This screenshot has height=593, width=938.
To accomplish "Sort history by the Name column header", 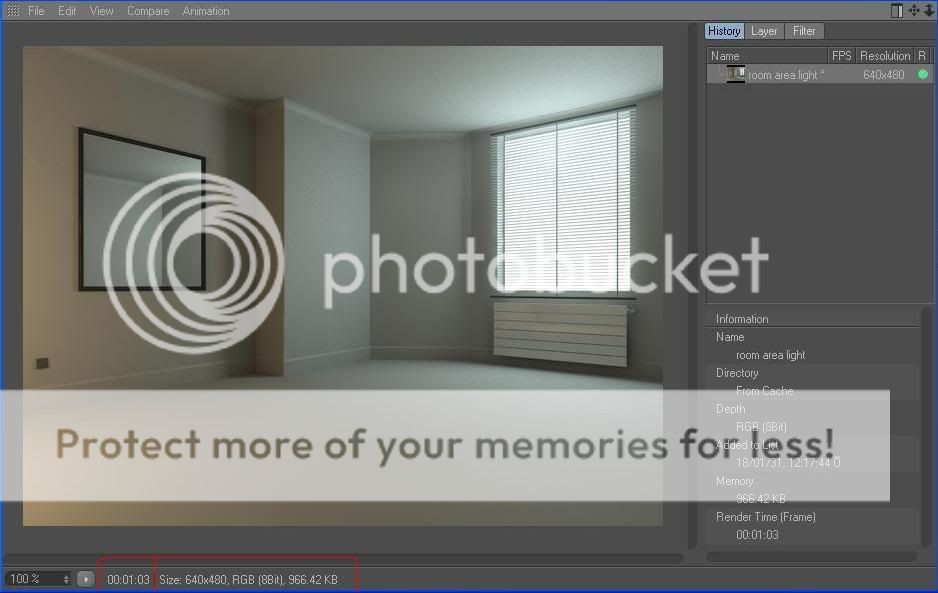I will pyautogui.click(x=768, y=56).
